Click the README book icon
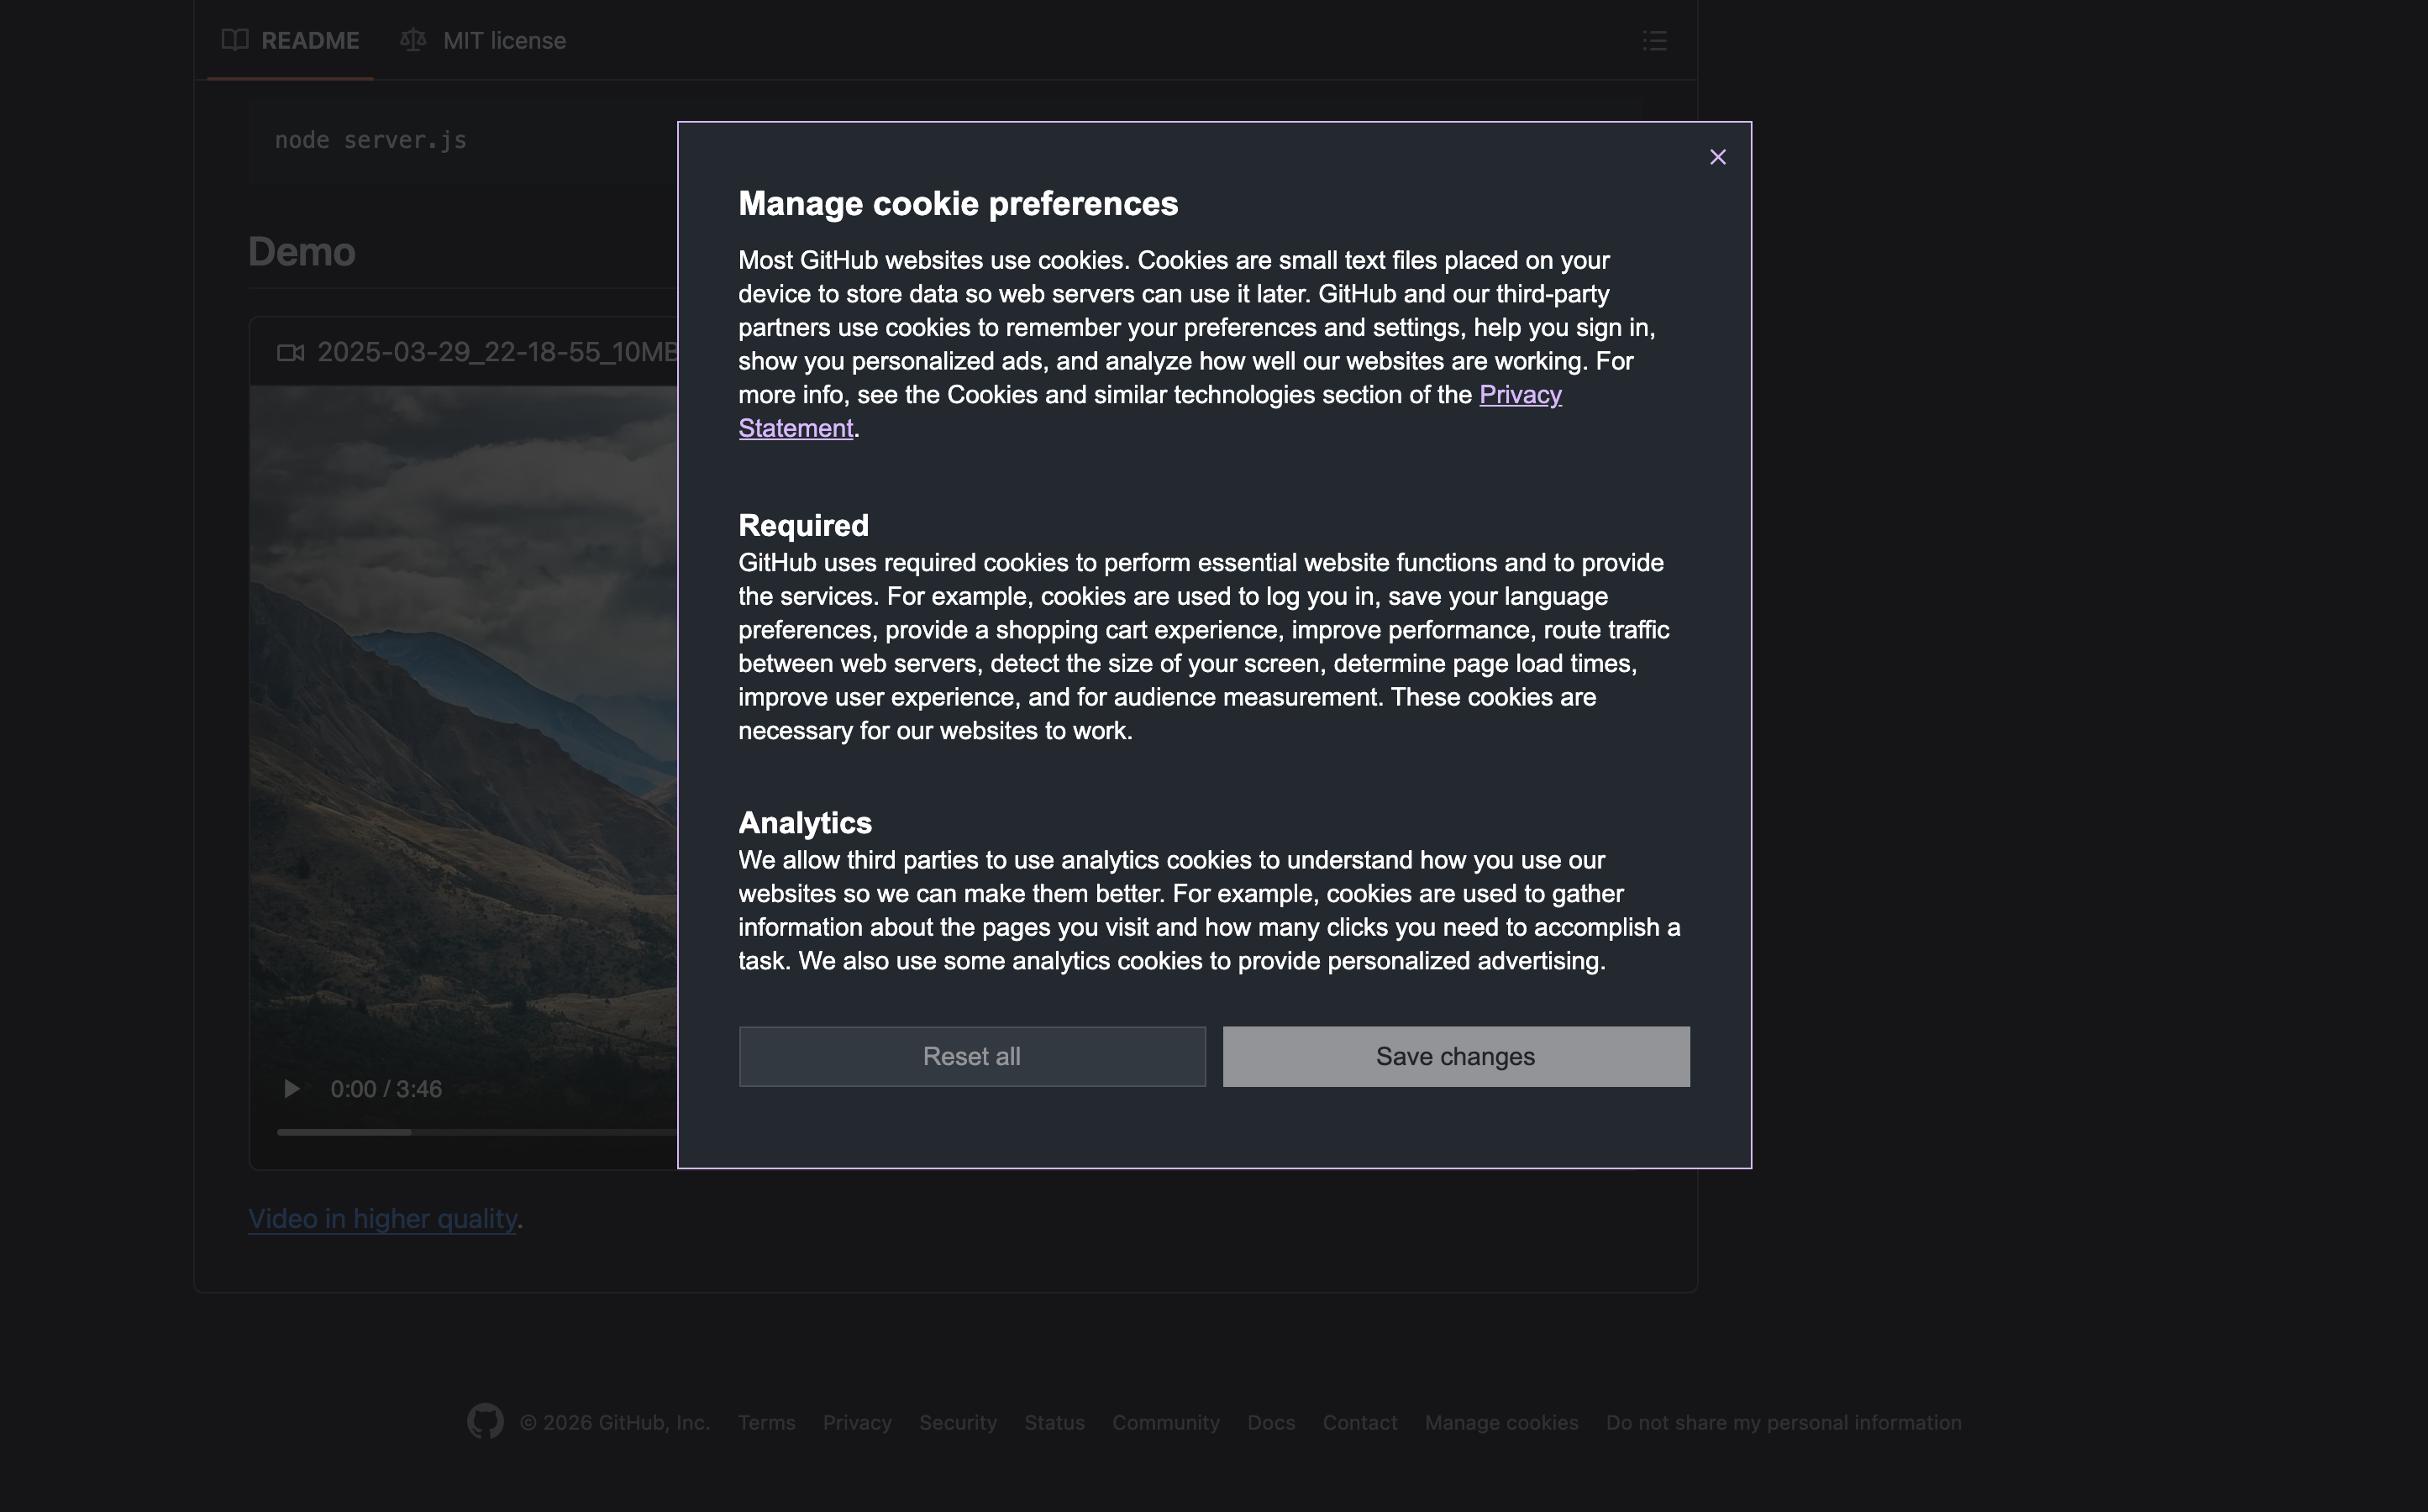 point(235,40)
